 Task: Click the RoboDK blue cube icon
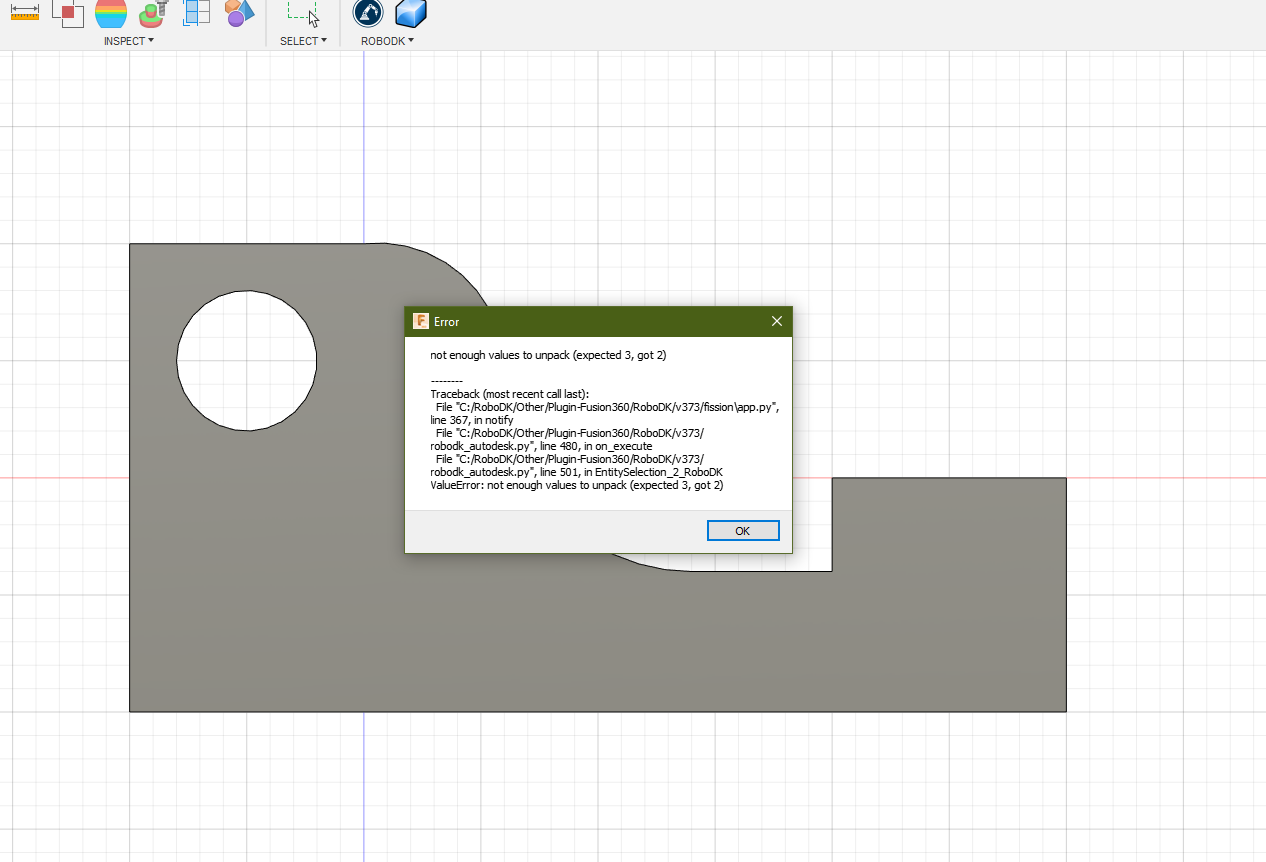pyautogui.click(x=411, y=13)
